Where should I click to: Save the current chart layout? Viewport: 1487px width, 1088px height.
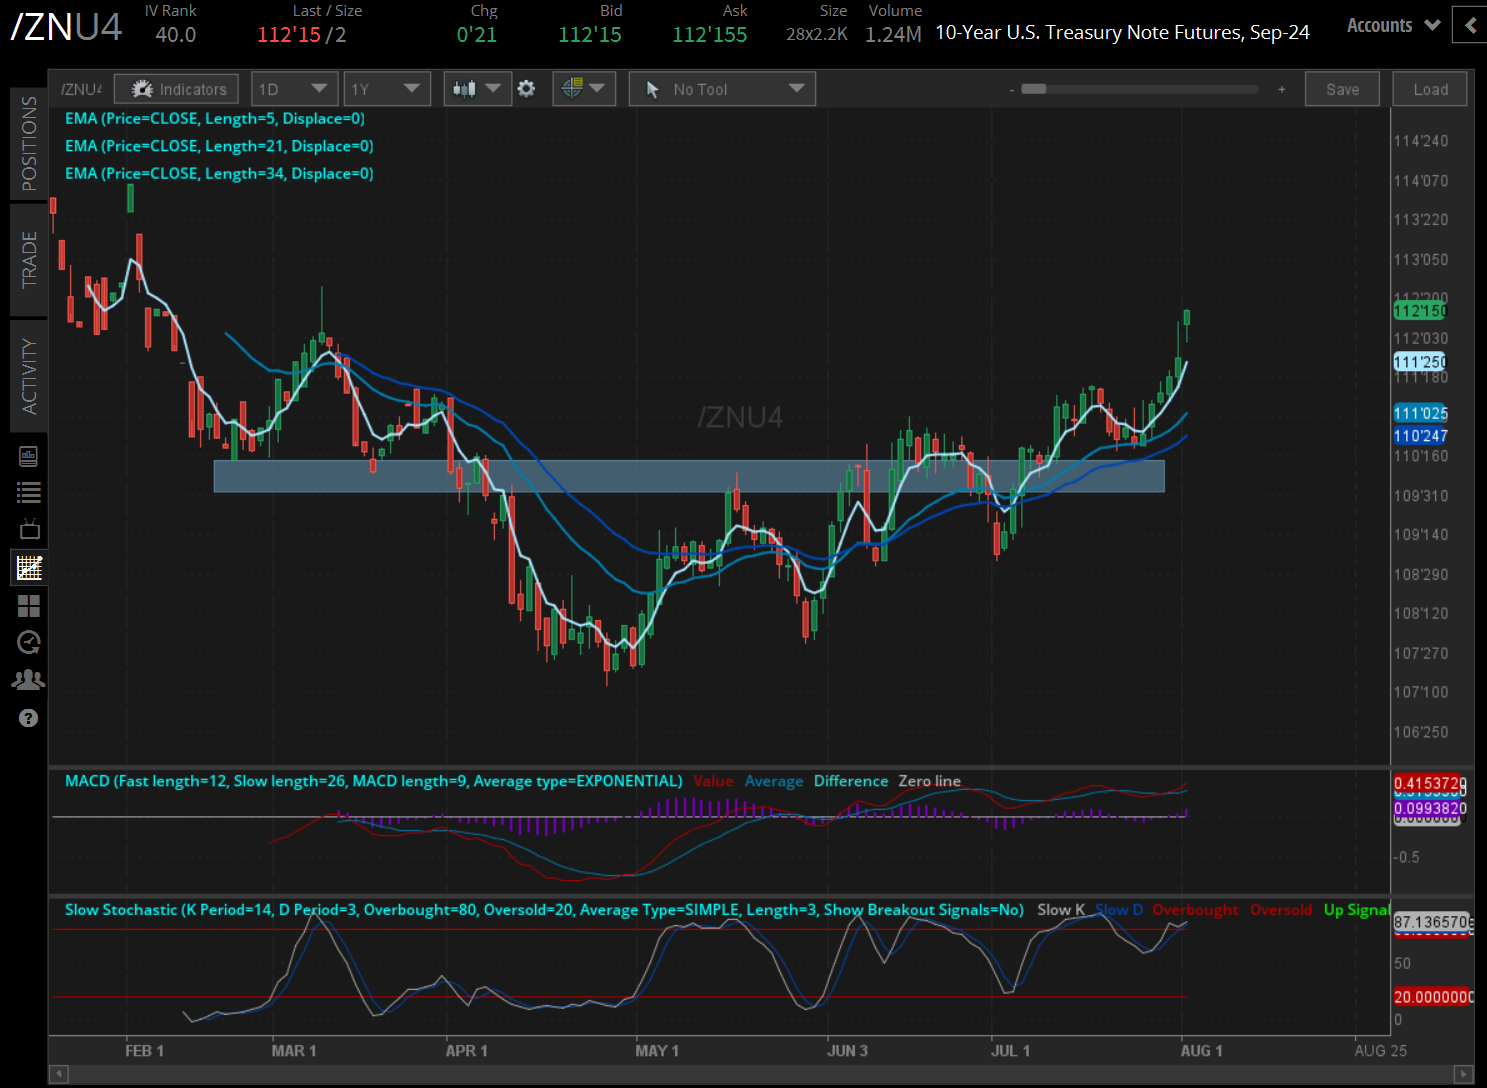coord(1342,88)
